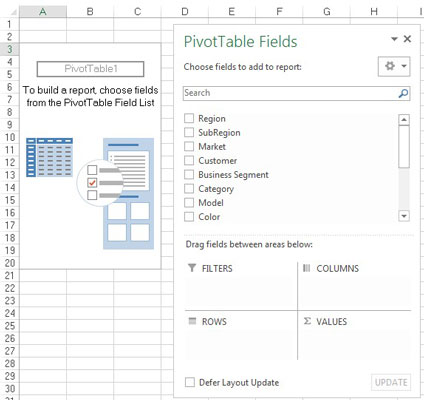Tick the SubRegion field checkbox

[189, 132]
